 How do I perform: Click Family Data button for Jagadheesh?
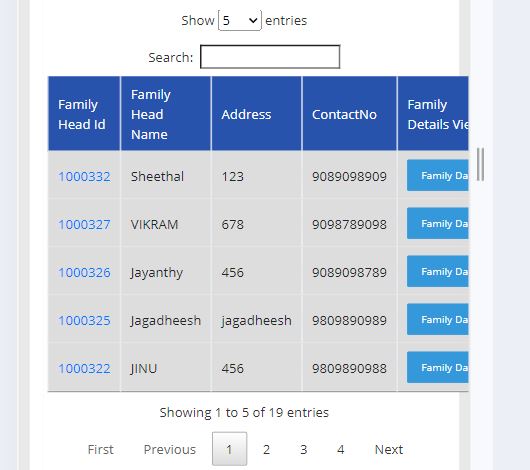point(438,320)
